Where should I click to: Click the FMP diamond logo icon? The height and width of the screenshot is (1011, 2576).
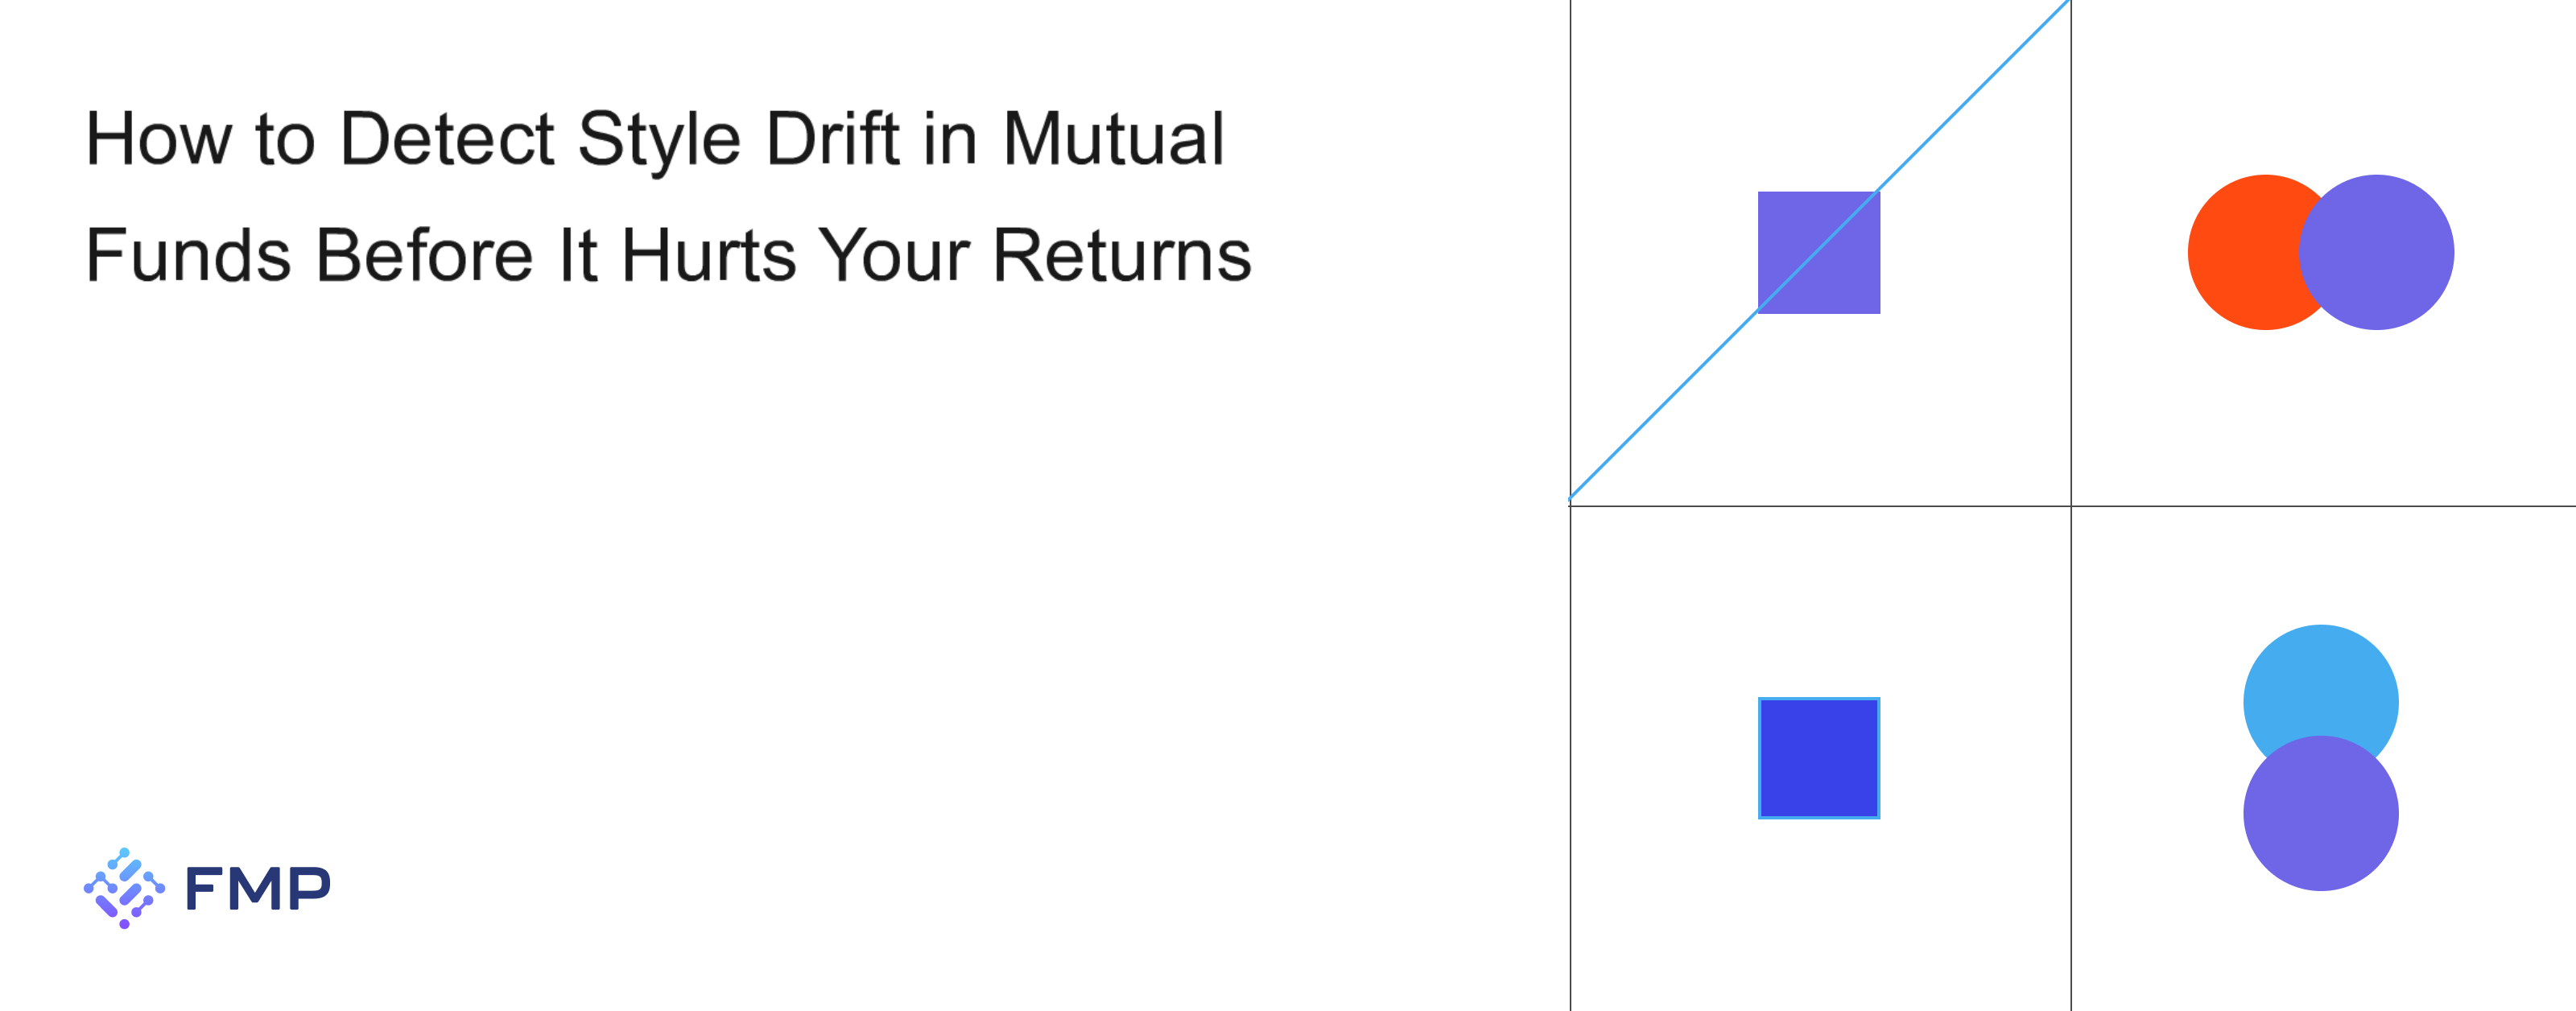point(124,888)
